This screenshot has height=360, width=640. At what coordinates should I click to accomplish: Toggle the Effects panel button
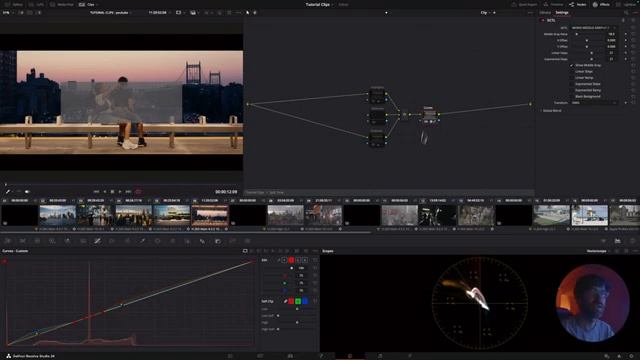click(x=601, y=4)
